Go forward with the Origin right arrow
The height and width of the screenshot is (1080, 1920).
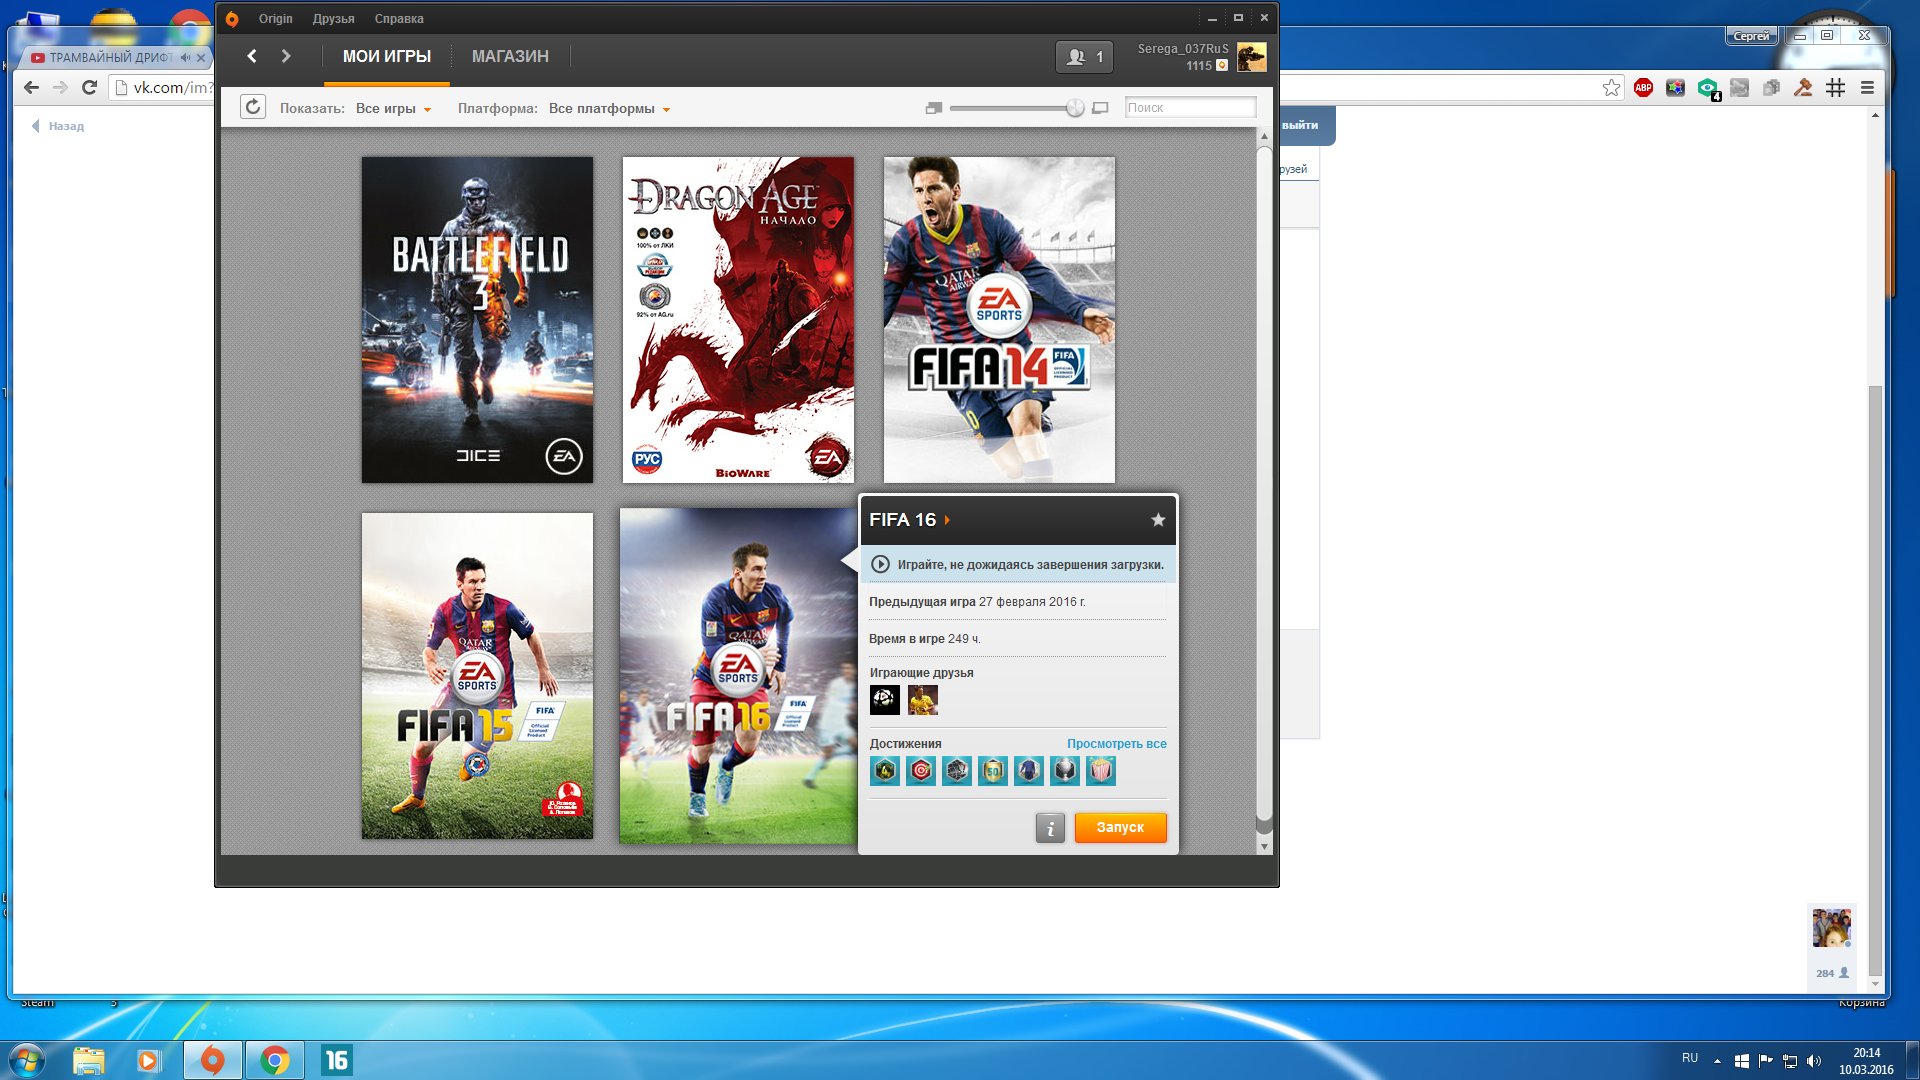point(286,56)
